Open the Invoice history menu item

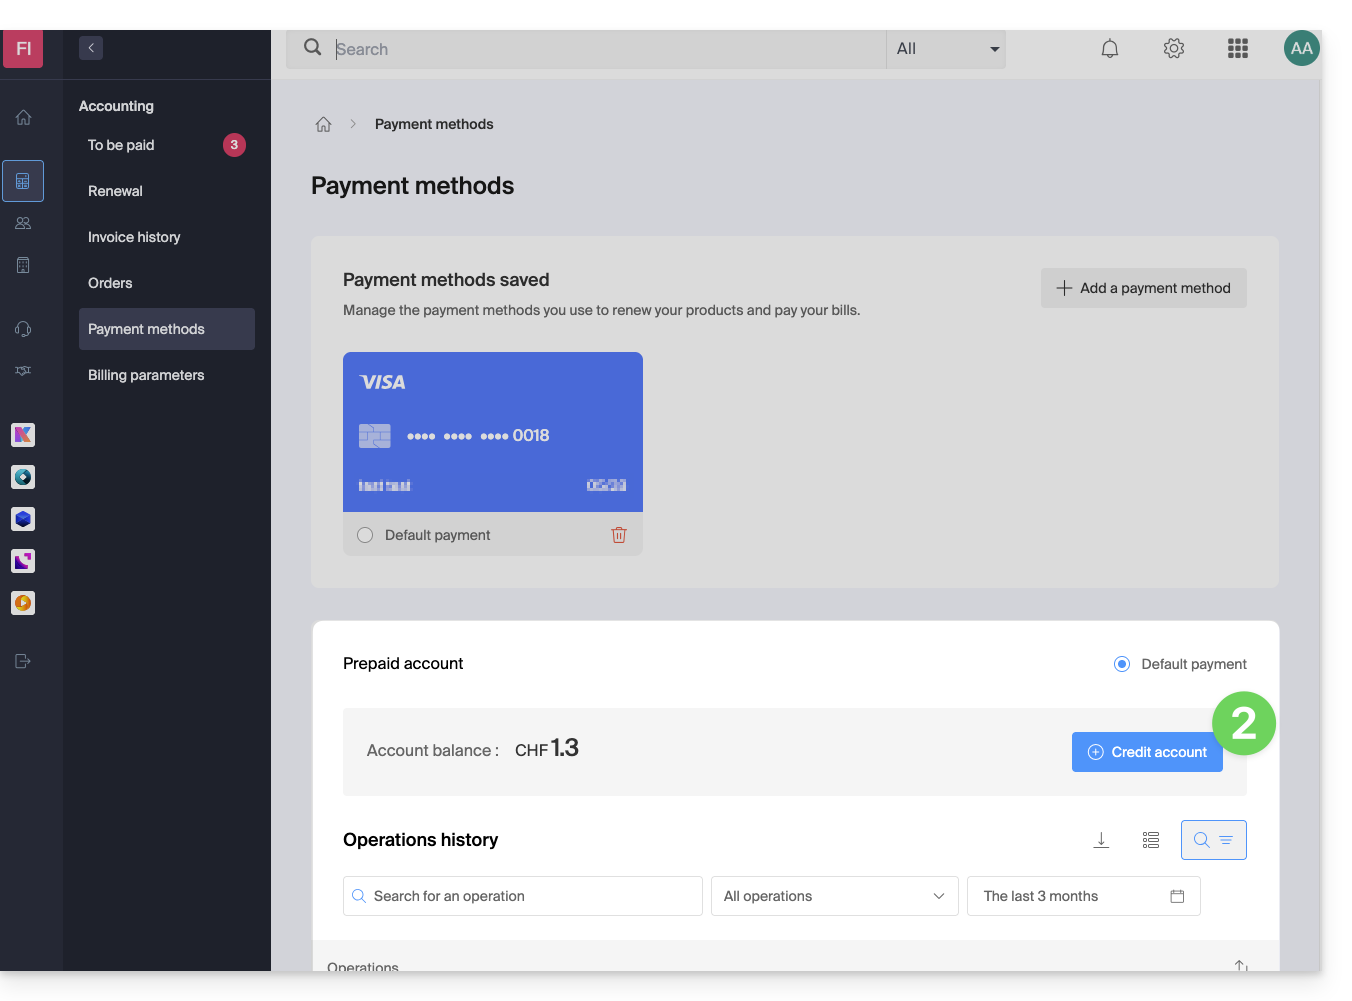click(x=134, y=237)
